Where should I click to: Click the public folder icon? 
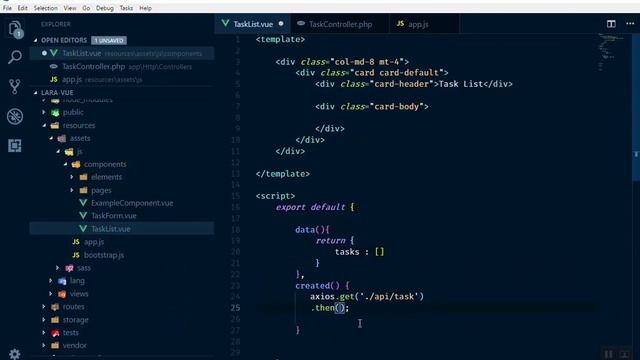pyautogui.click(x=55, y=112)
